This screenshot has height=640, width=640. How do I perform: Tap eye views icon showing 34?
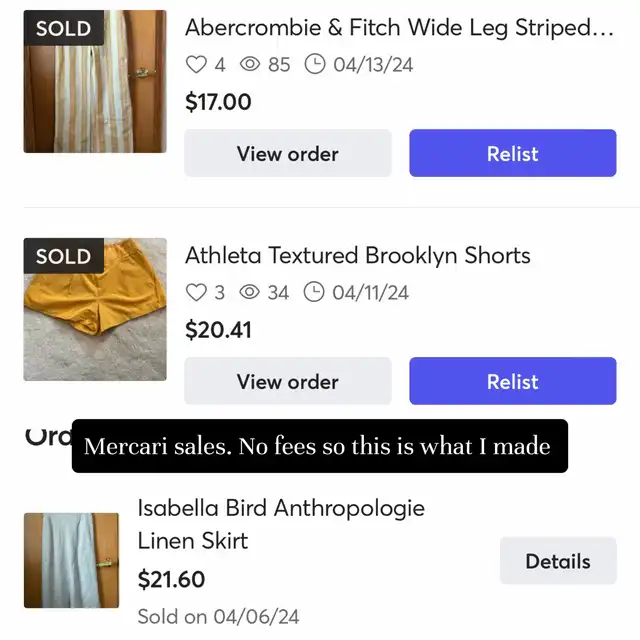pos(249,292)
